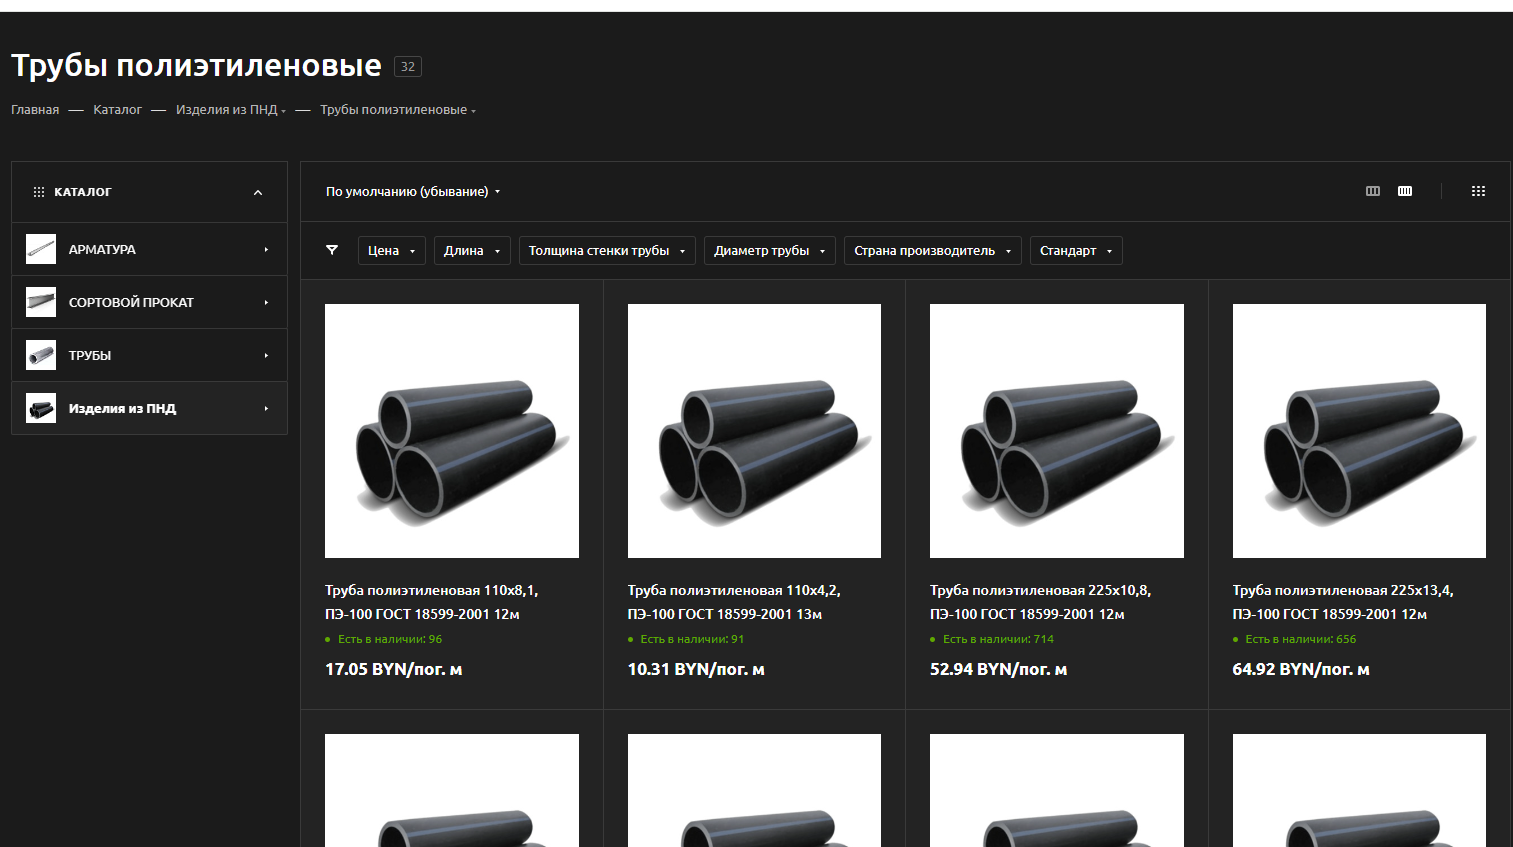Click the catalog grid icon beside КАТАЛОГ

click(39, 192)
